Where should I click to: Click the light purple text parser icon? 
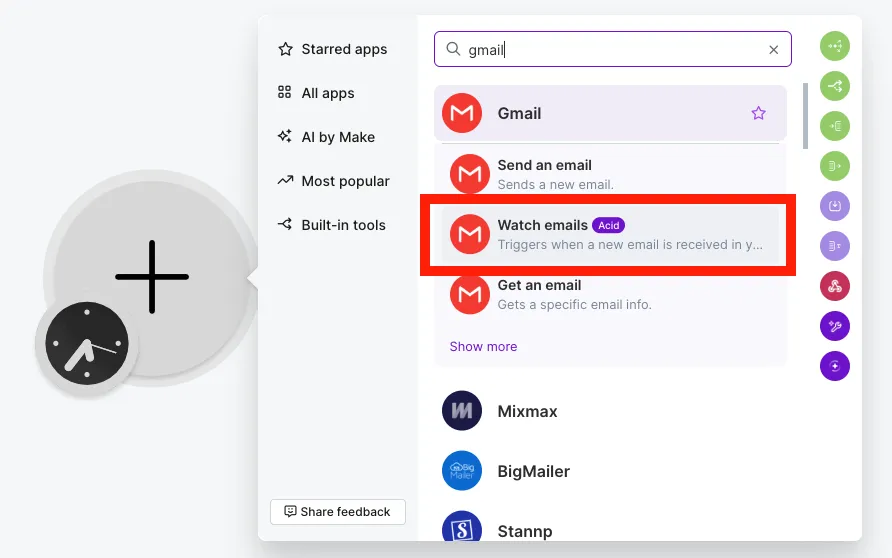[835, 246]
